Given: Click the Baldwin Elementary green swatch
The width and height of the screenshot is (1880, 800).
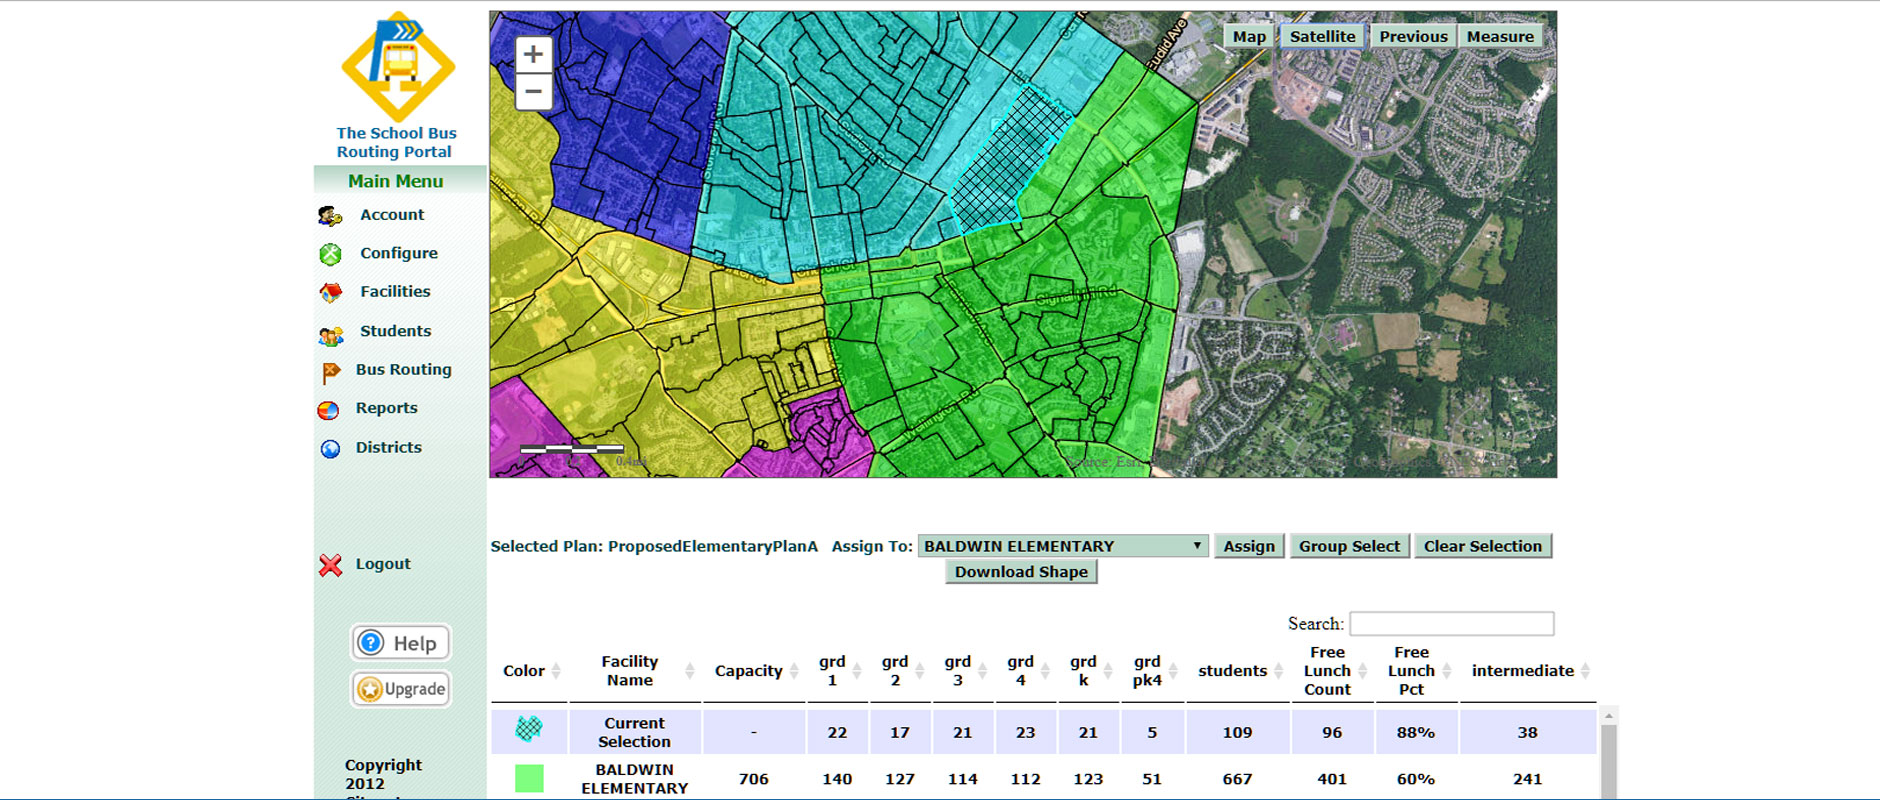Looking at the screenshot, I should (x=529, y=778).
